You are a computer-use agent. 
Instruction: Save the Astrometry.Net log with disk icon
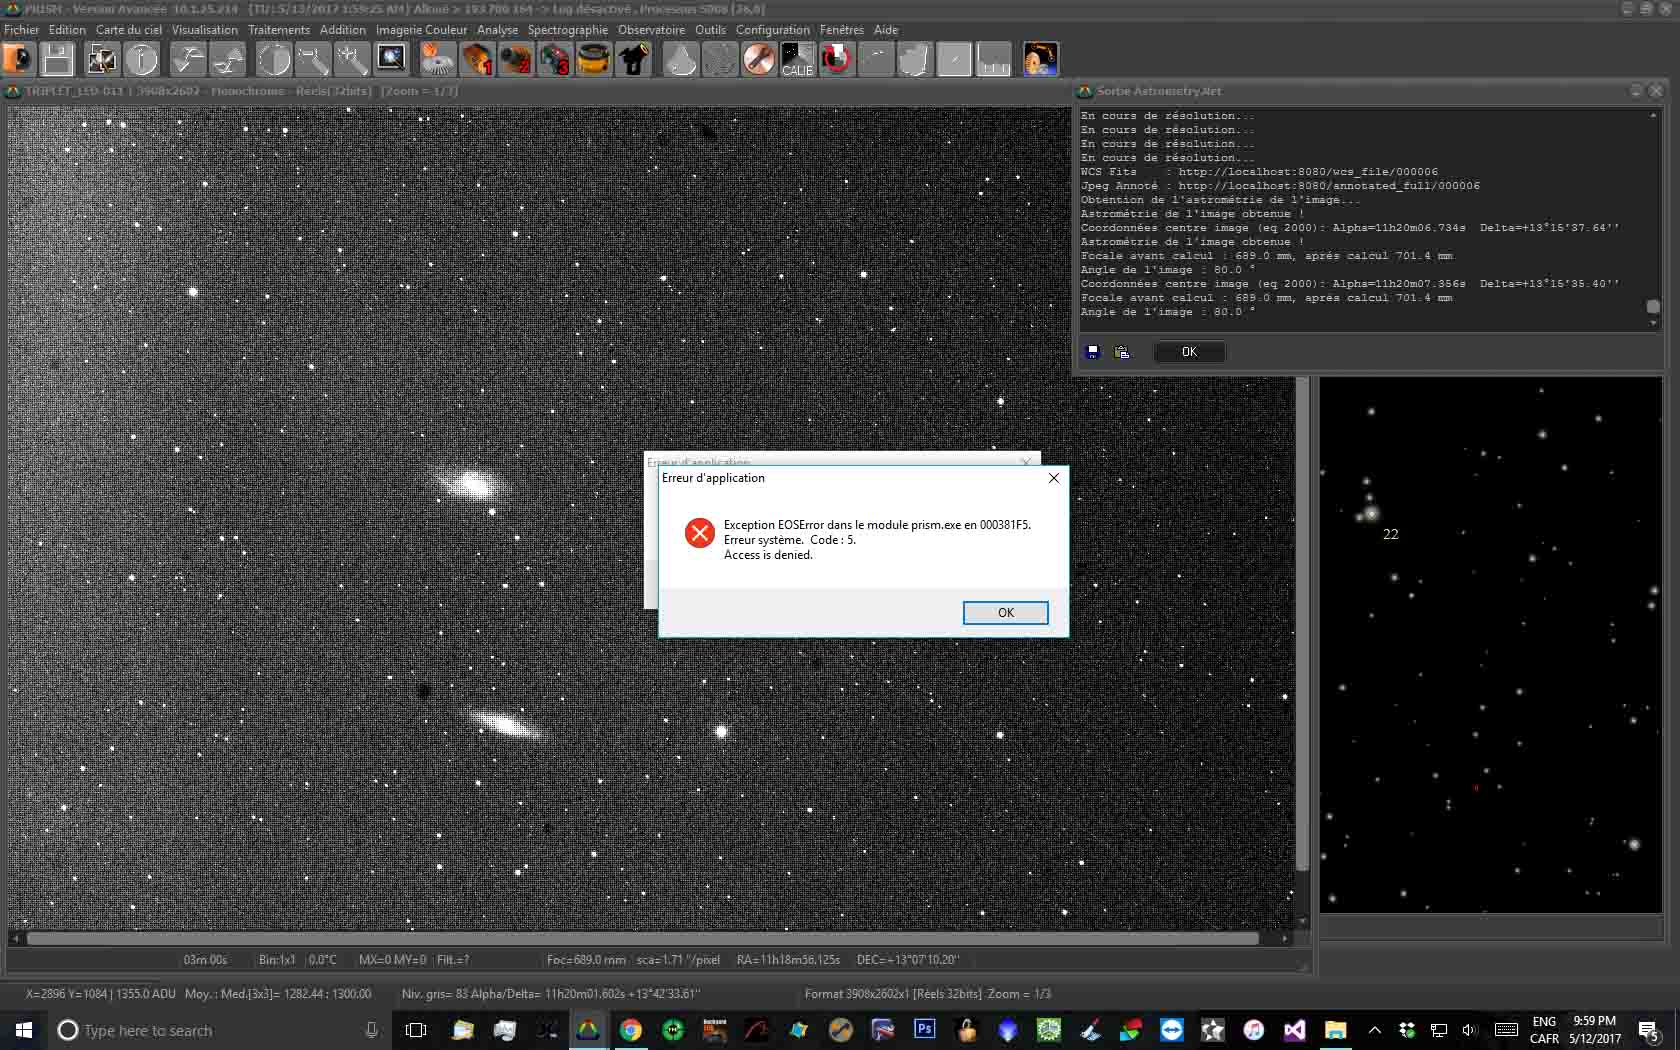tap(1093, 352)
